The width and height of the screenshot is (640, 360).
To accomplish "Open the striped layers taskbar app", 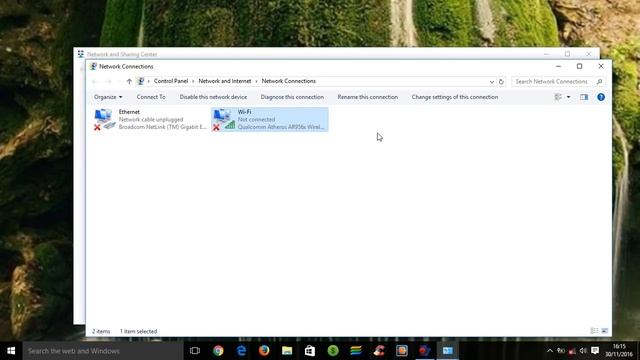I will pos(356,351).
